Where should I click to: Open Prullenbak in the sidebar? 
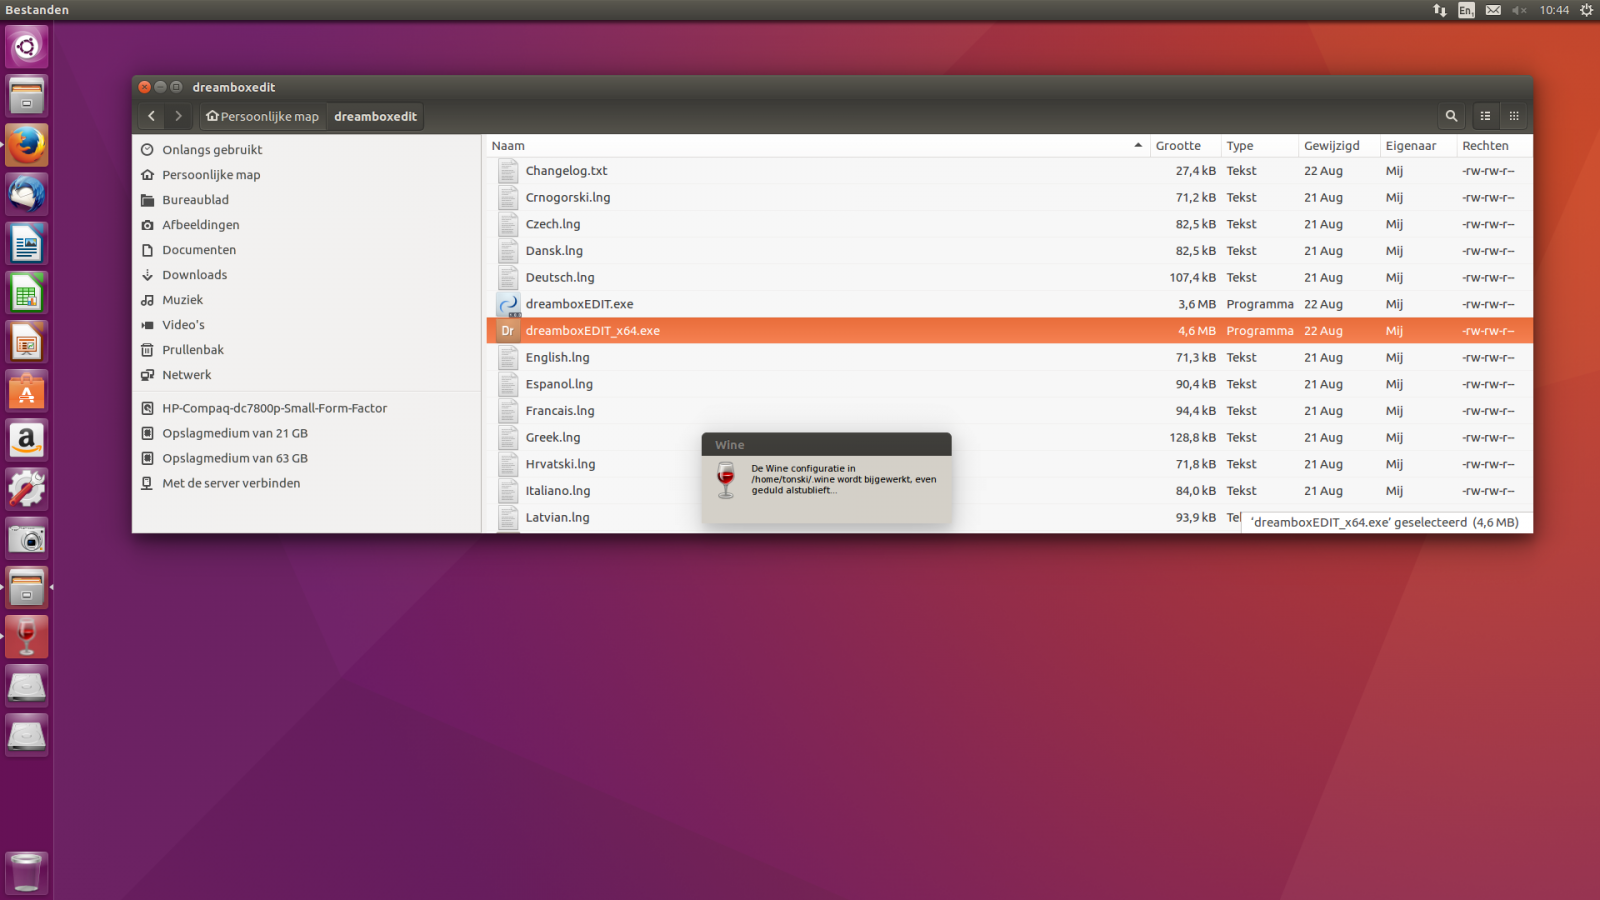193,350
